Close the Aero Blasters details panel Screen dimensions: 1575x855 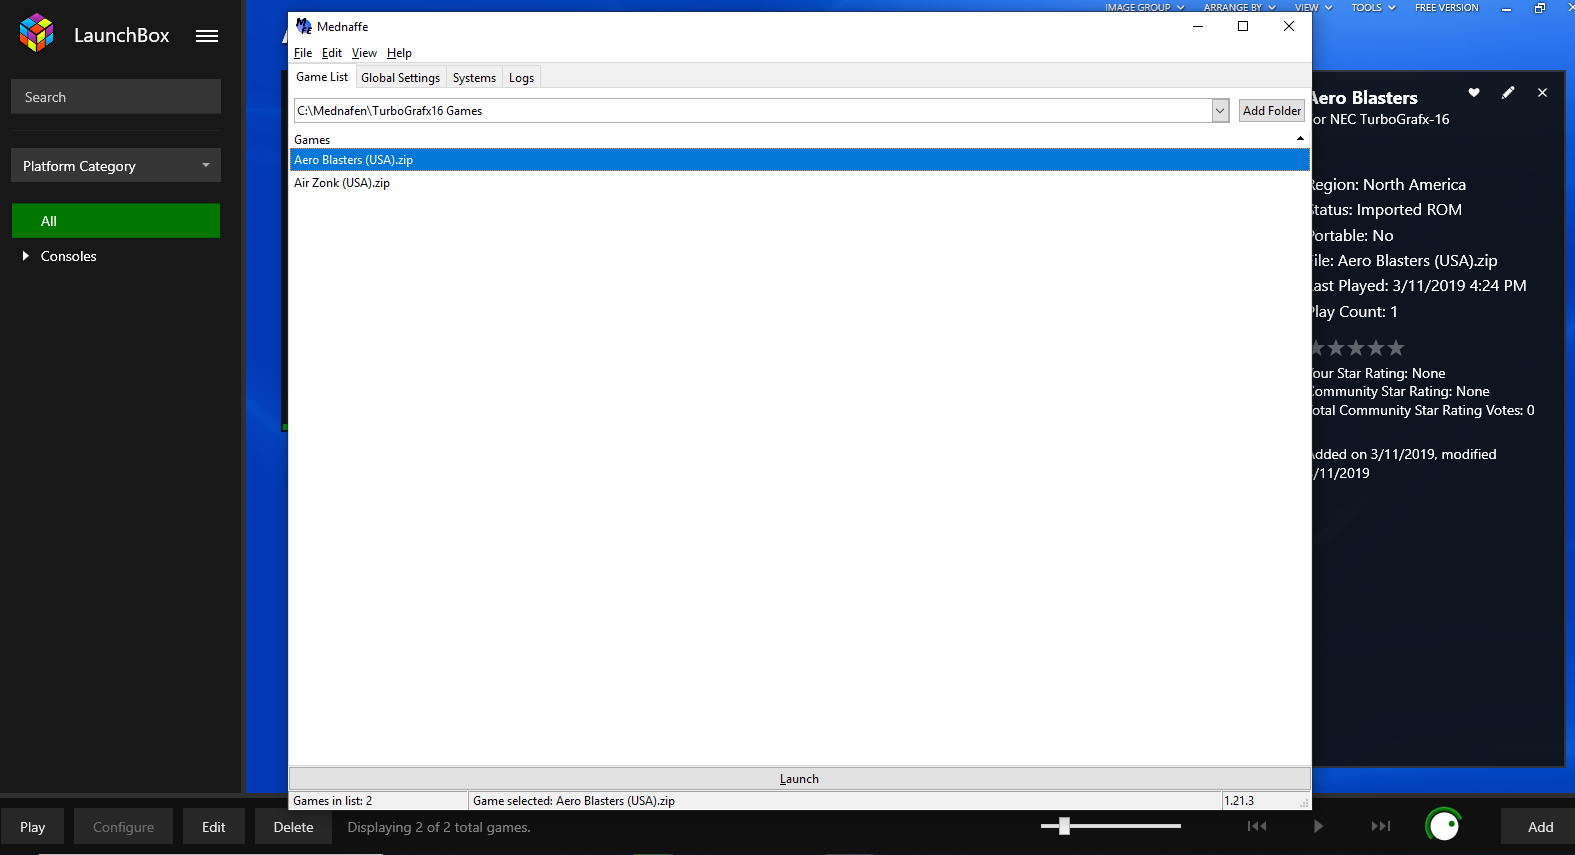point(1542,92)
